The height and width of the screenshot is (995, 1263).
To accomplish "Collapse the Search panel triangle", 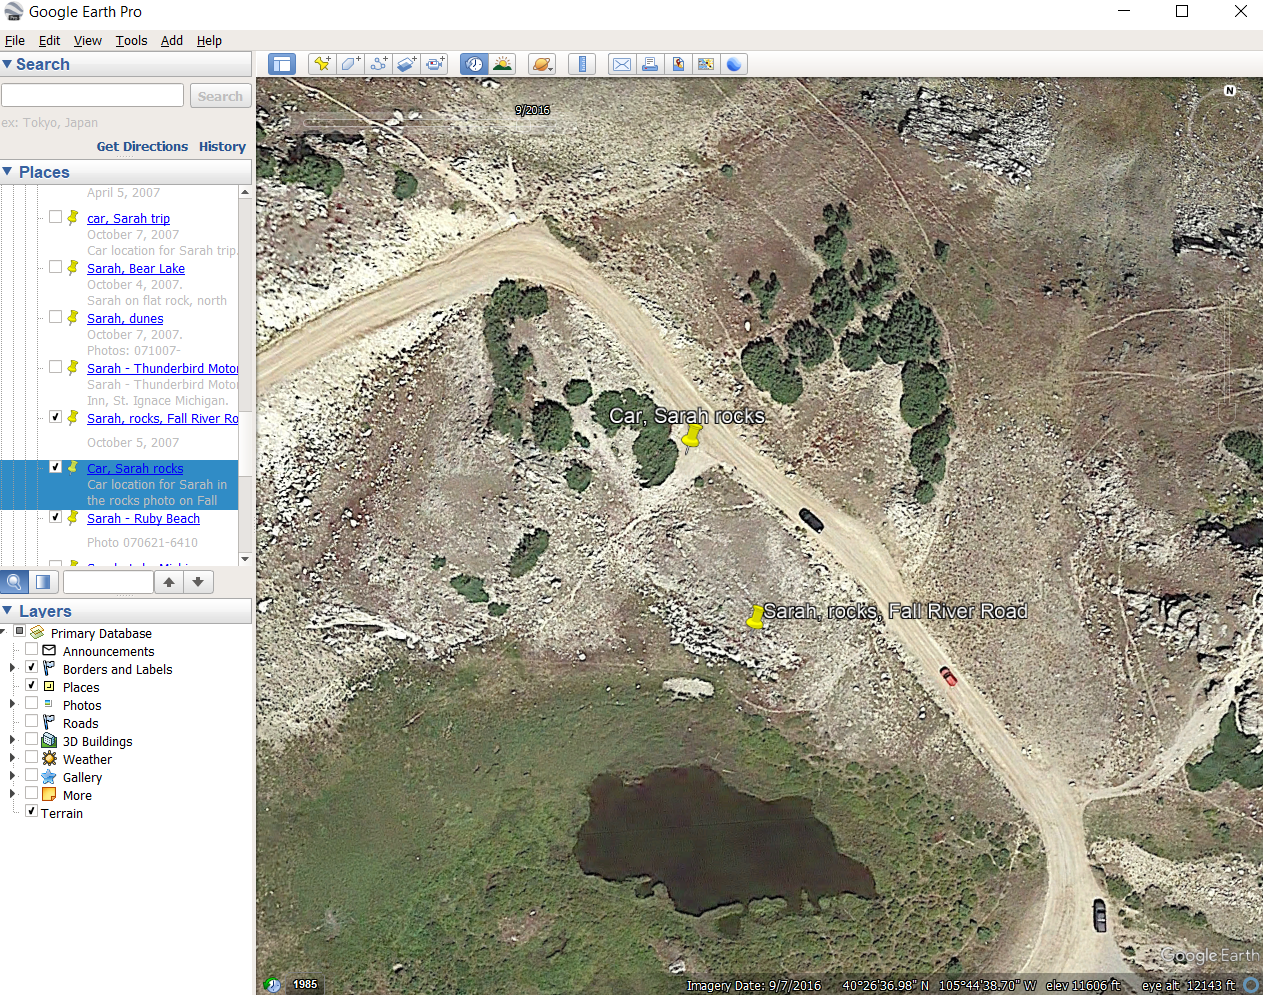I will (7, 64).
